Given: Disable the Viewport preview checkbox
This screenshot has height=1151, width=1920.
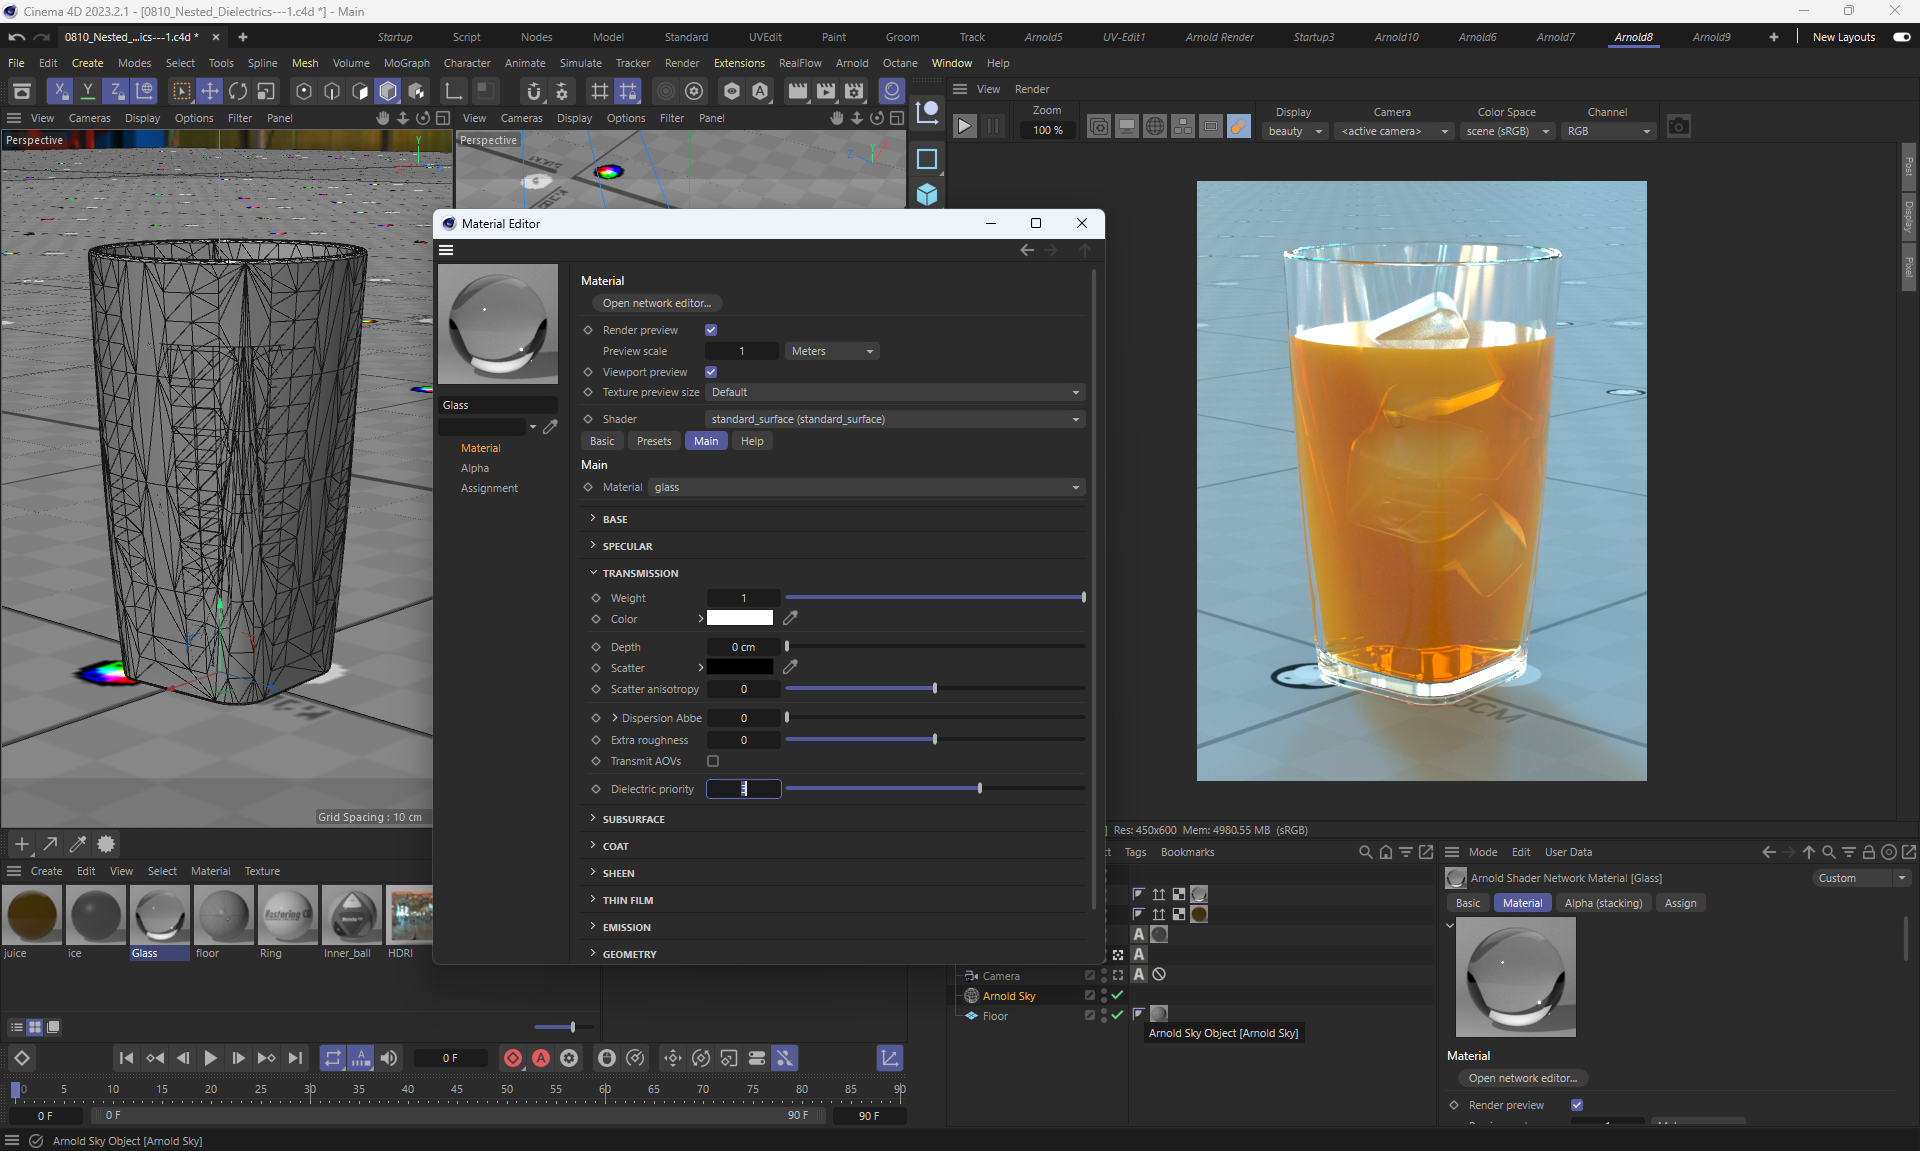Looking at the screenshot, I should pos(711,372).
